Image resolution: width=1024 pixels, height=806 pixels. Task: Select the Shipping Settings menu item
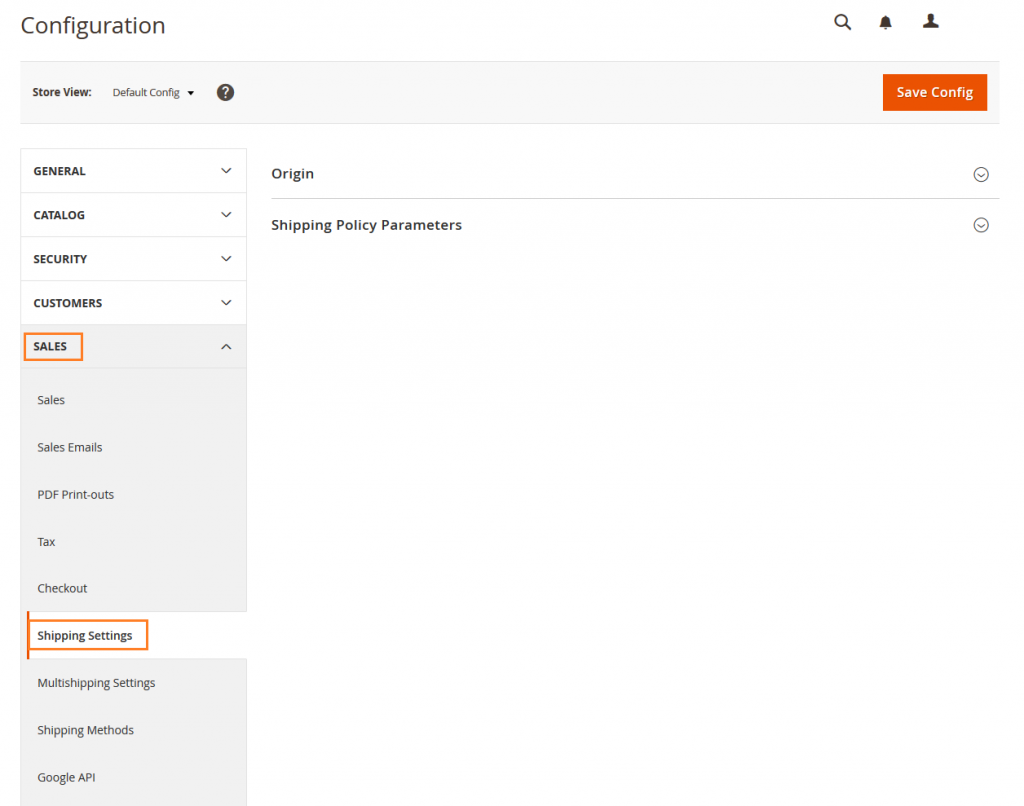(87, 635)
